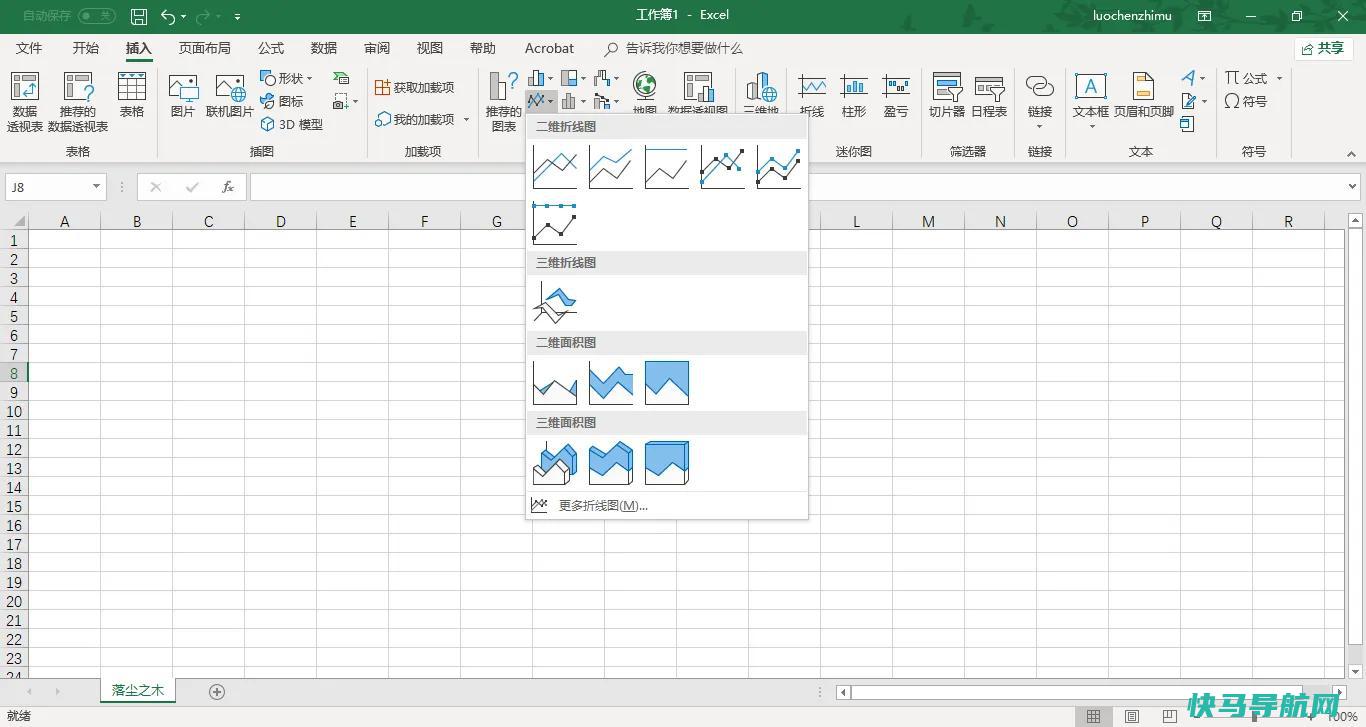Switch to the Data (数据) tab

(324, 48)
